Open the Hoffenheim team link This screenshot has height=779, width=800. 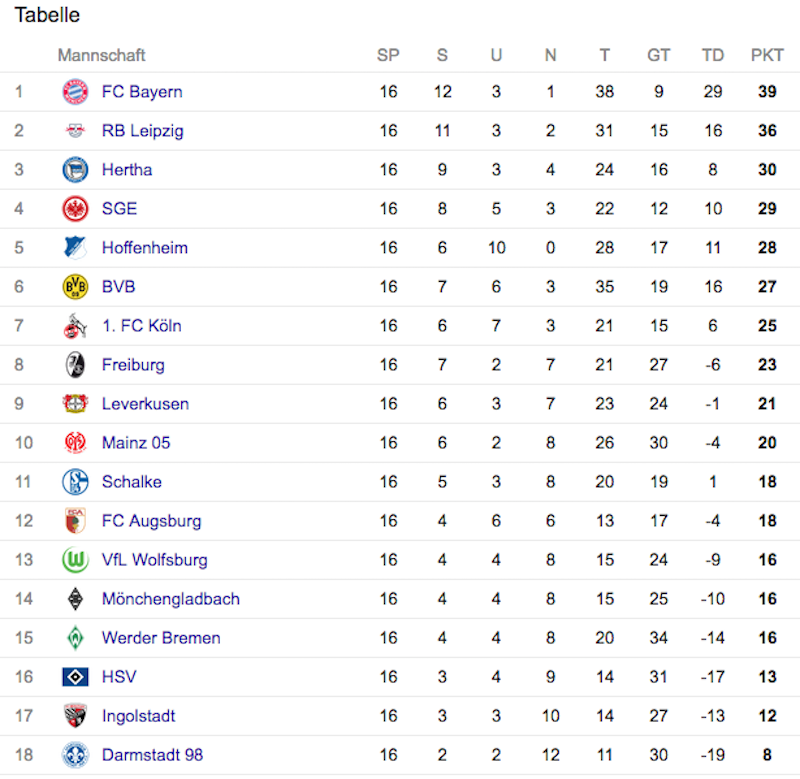tap(145, 248)
